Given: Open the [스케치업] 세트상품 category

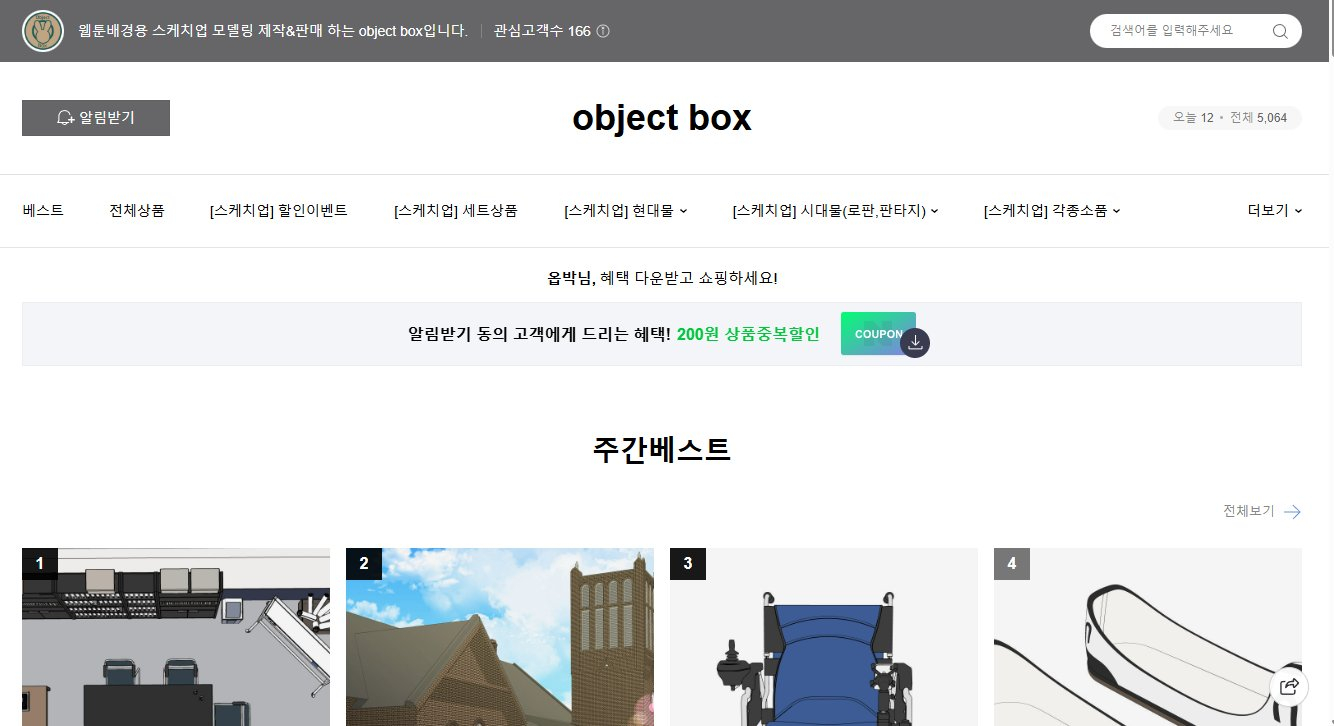Looking at the screenshot, I should (456, 211).
